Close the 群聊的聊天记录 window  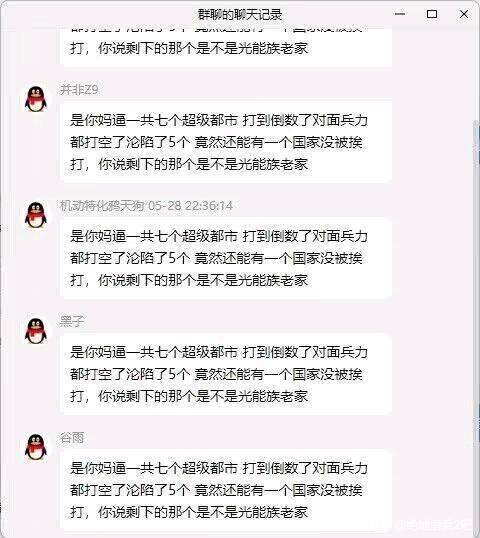click(464, 14)
